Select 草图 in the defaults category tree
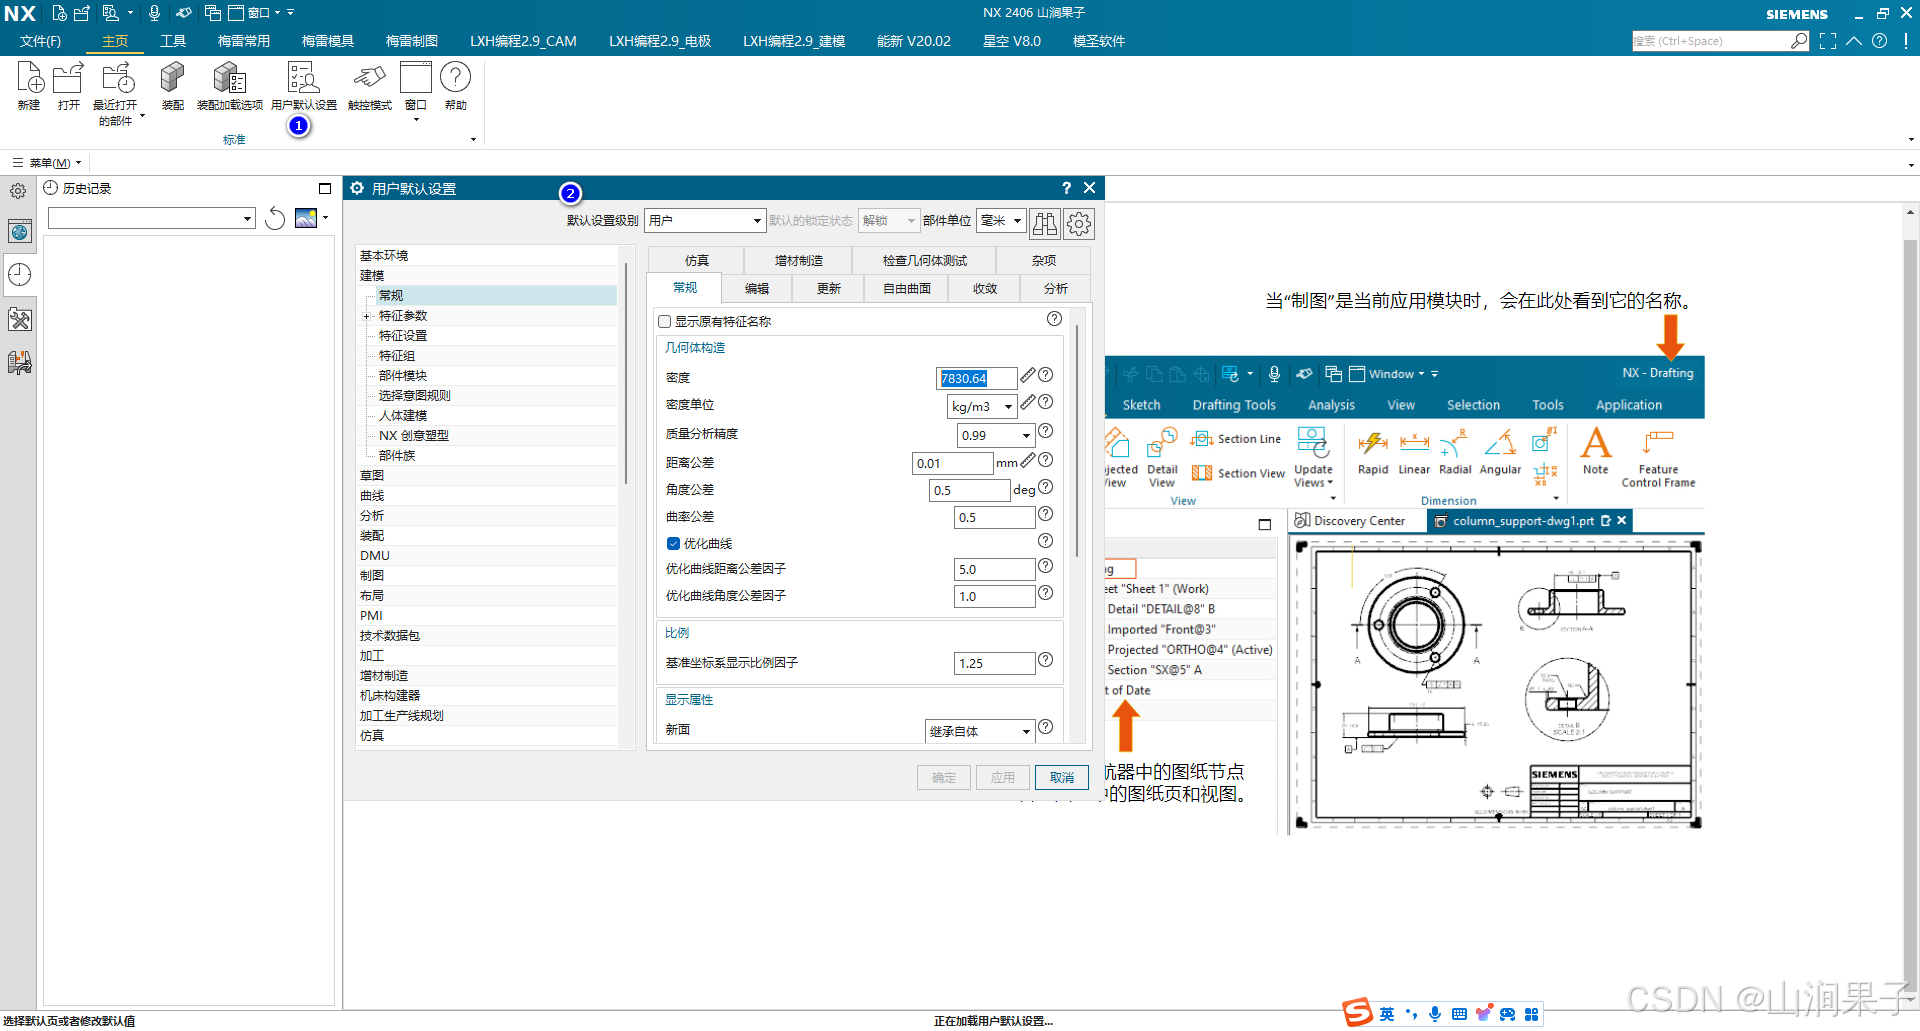 click(x=372, y=476)
